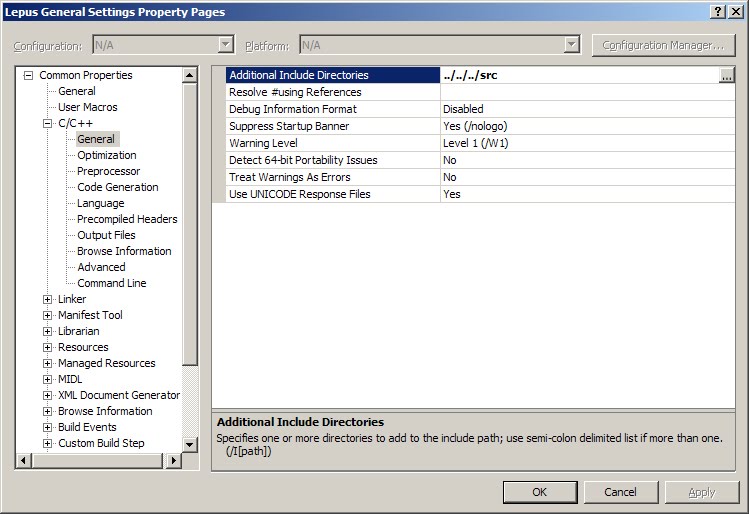Close the Property Pages dialog

pyautogui.click(x=736, y=11)
